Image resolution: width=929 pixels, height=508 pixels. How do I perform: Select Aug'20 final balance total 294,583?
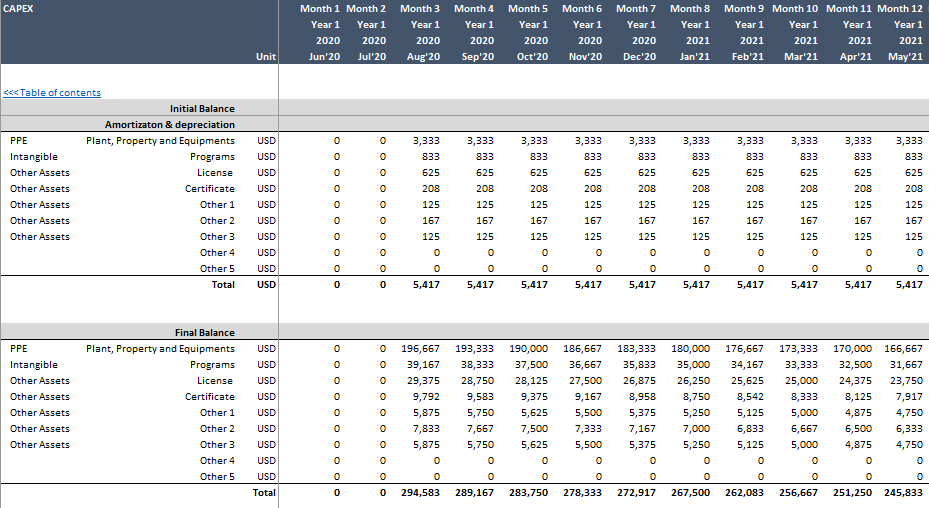[x=421, y=493]
